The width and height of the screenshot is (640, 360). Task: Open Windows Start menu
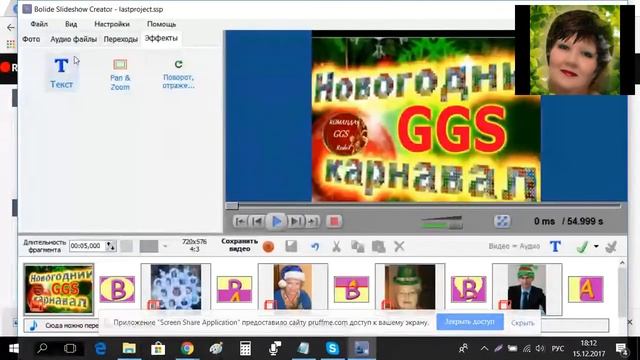tap(13, 349)
